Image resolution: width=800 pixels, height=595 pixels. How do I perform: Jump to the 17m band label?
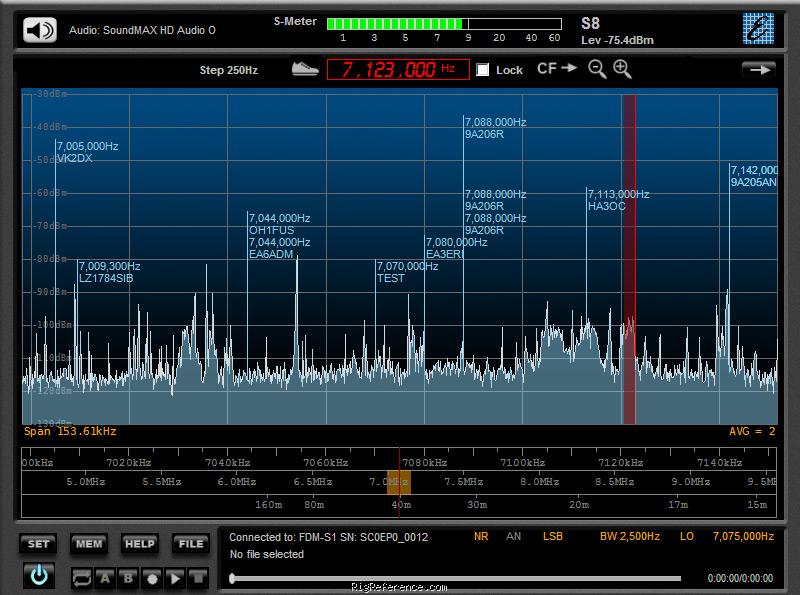(678, 505)
